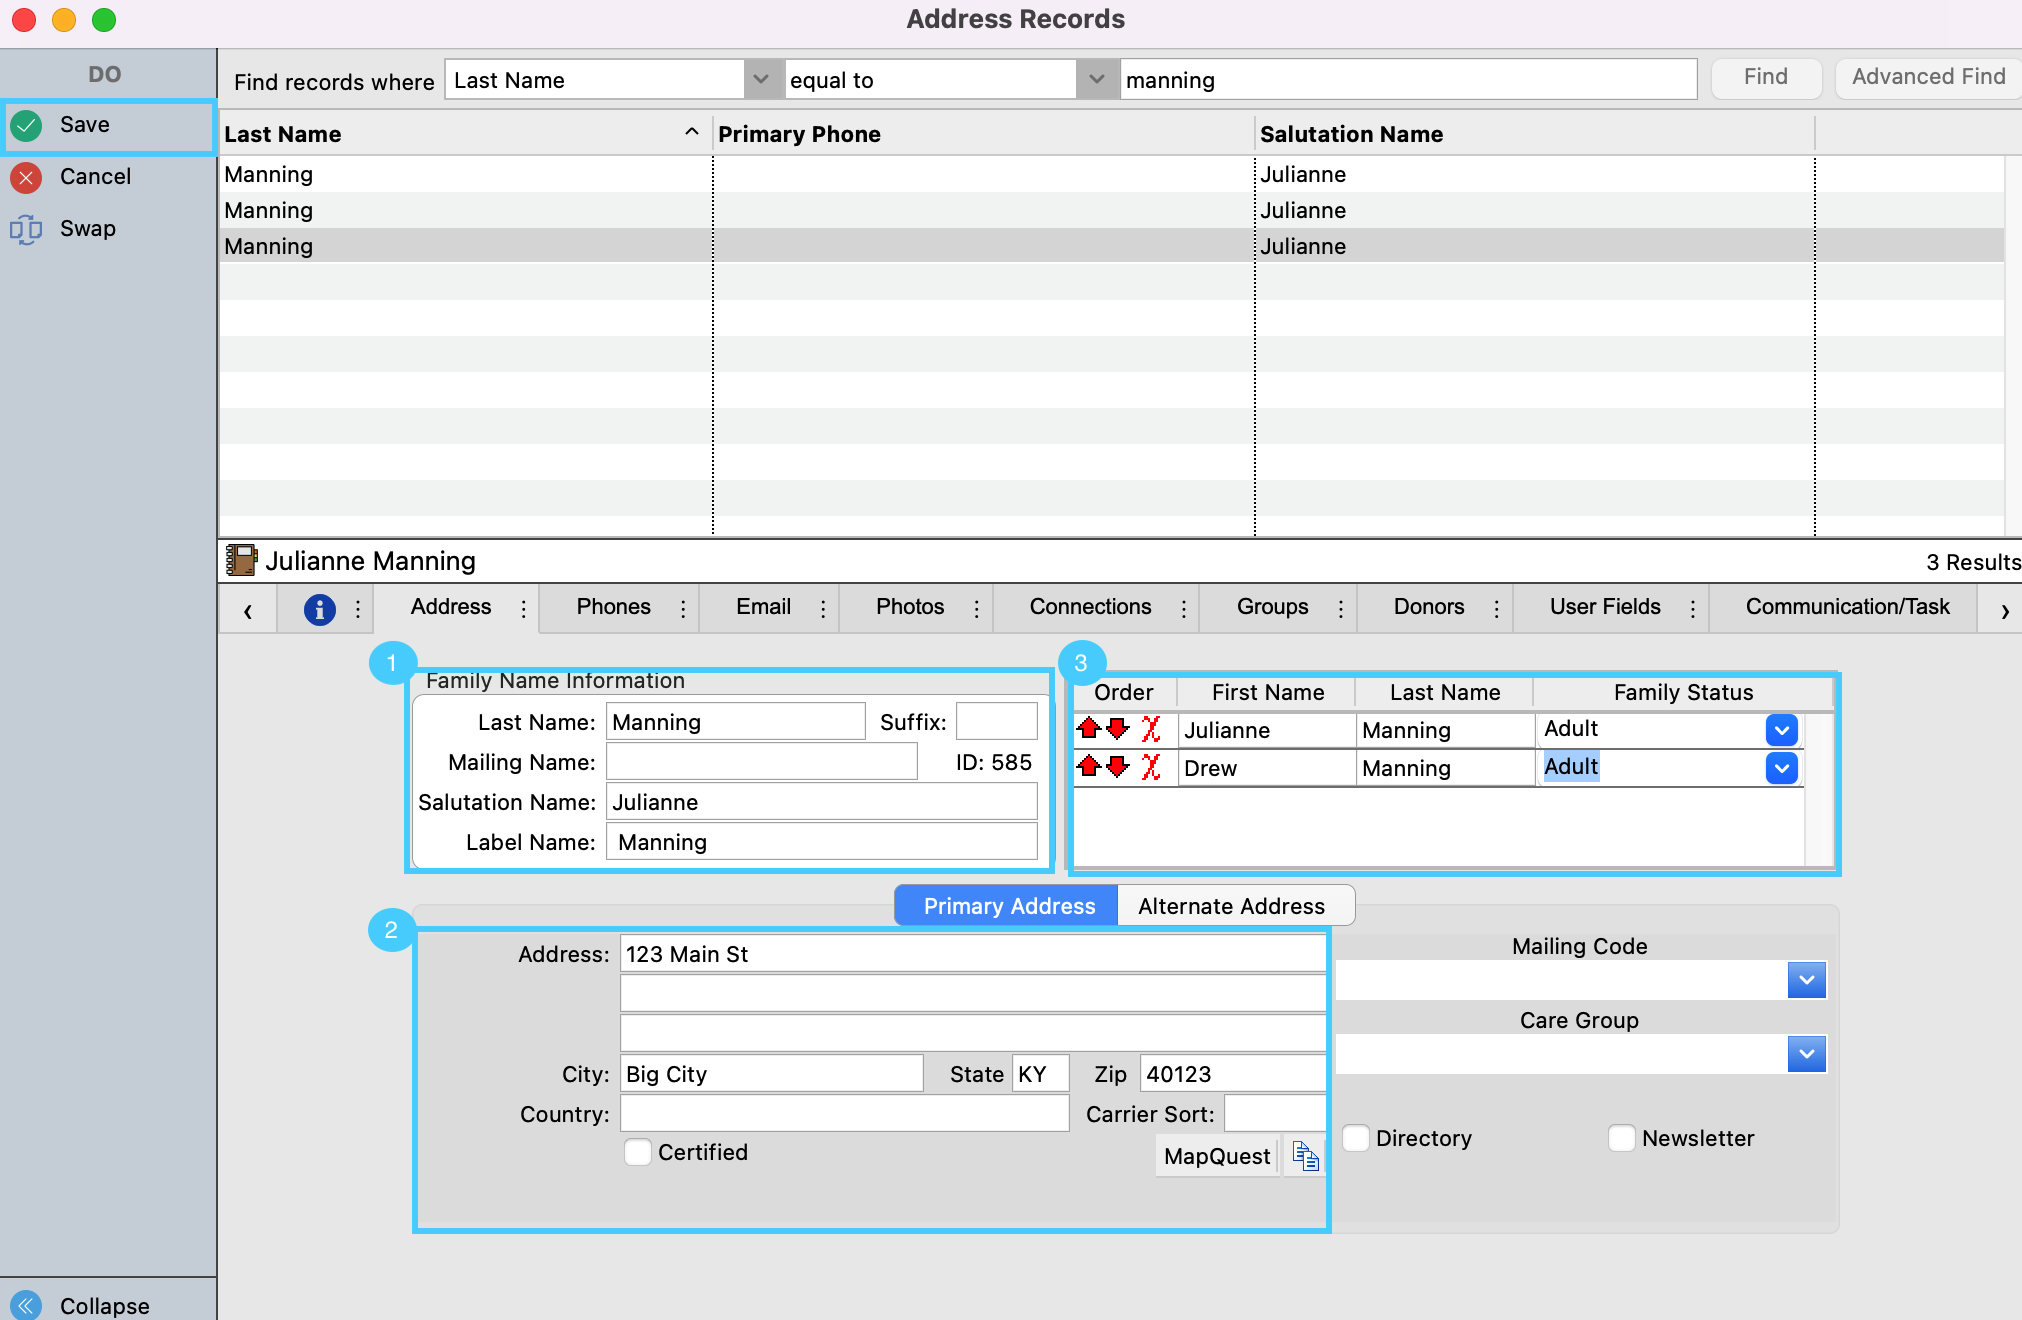The image size is (2022, 1320).
Task: Delete Drew using the red X icon
Action: point(1151,767)
